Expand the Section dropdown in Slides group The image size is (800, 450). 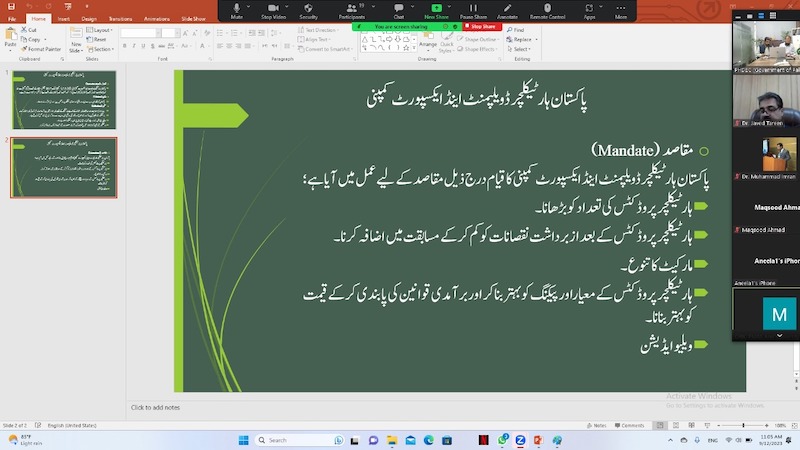point(103,48)
